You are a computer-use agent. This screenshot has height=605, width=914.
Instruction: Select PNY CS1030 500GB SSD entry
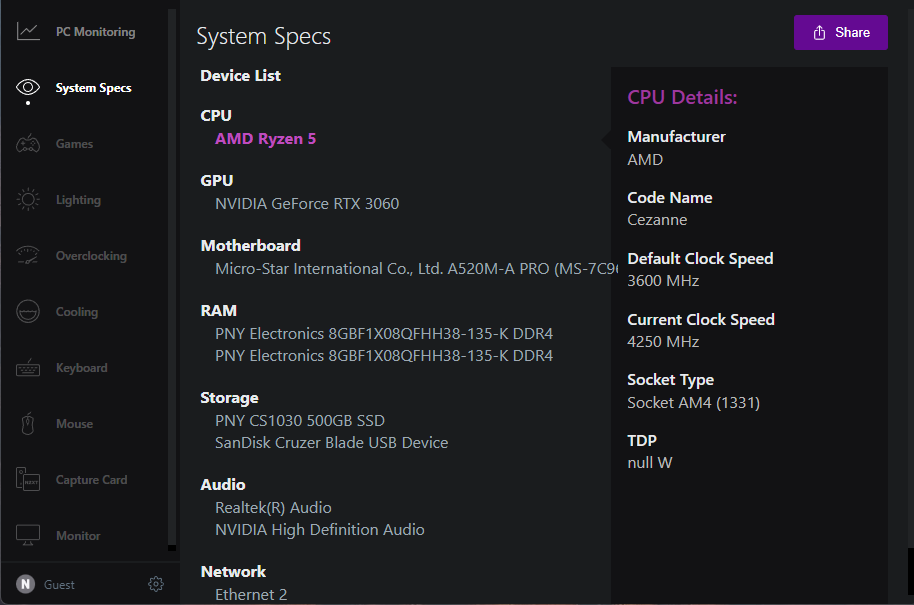[300, 420]
